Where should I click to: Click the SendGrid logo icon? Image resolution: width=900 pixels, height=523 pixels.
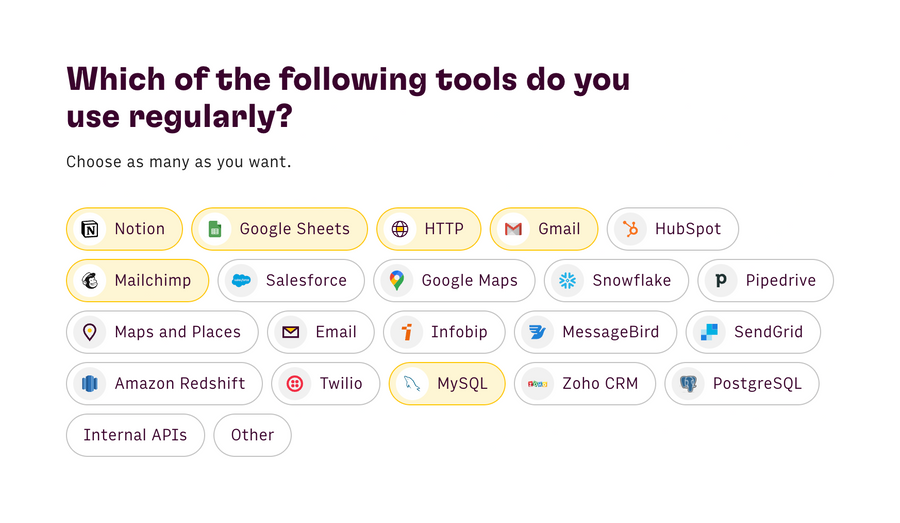(709, 332)
